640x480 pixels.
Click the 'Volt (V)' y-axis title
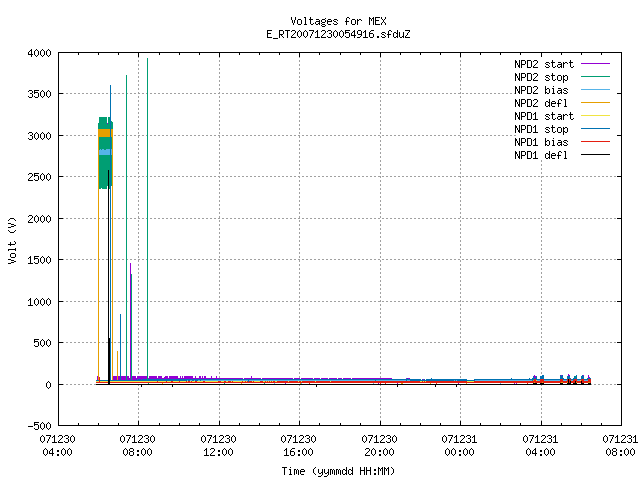[x=12, y=240]
